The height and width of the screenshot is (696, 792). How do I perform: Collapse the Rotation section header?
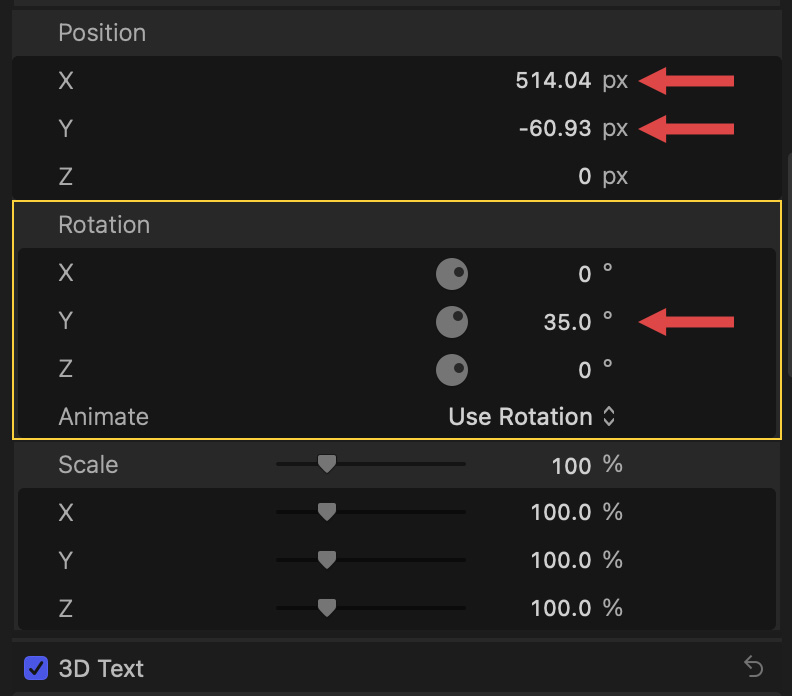click(104, 225)
